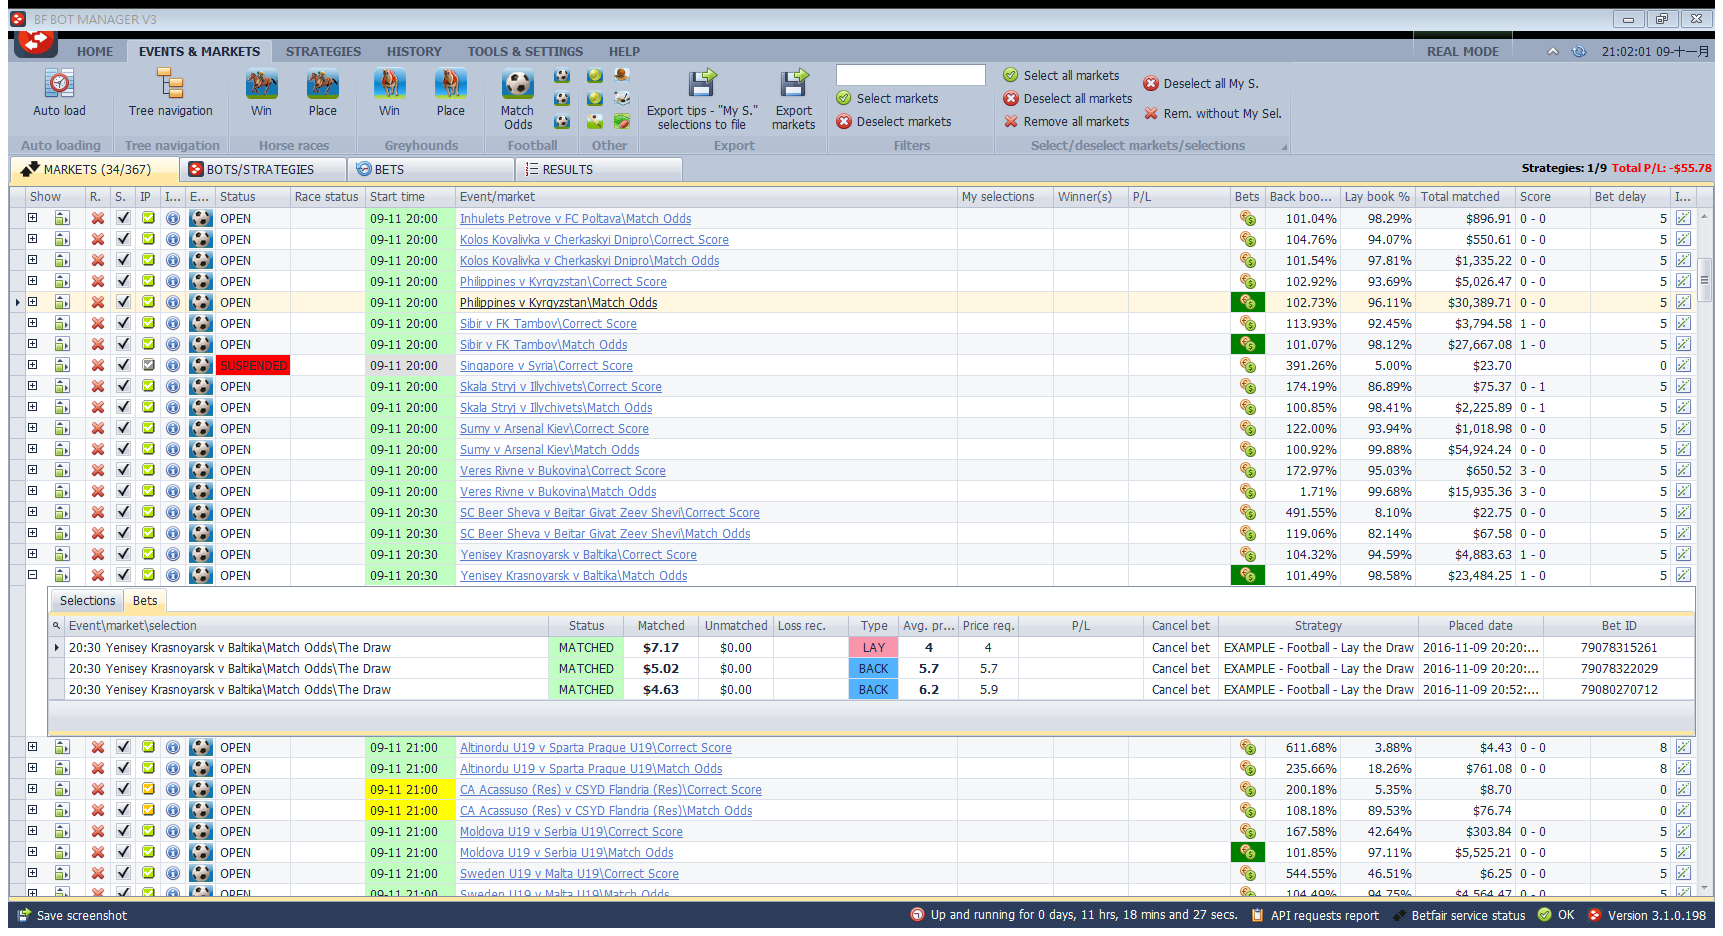1723x936 pixels.
Task: Remove Kolos Kovalivka Correct Score market (red X)
Action: (x=97, y=239)
